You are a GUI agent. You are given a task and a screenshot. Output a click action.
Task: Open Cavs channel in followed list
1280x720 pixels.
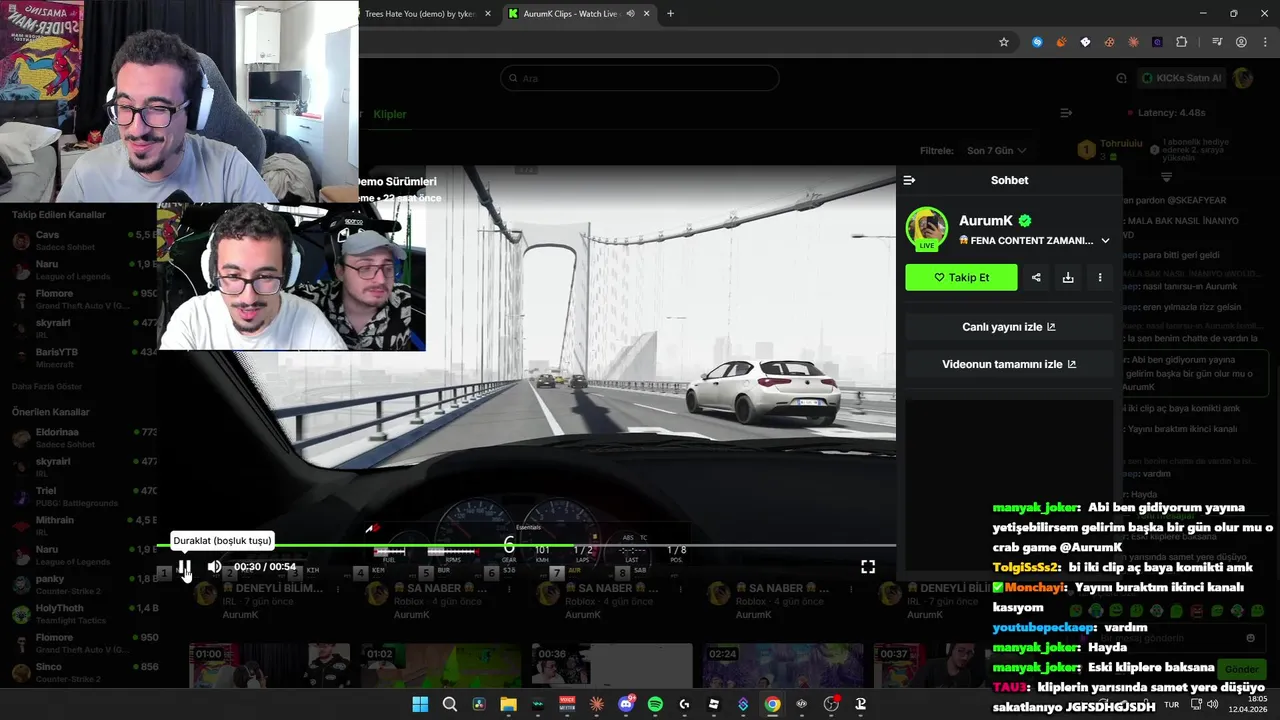tap(80, 240)
